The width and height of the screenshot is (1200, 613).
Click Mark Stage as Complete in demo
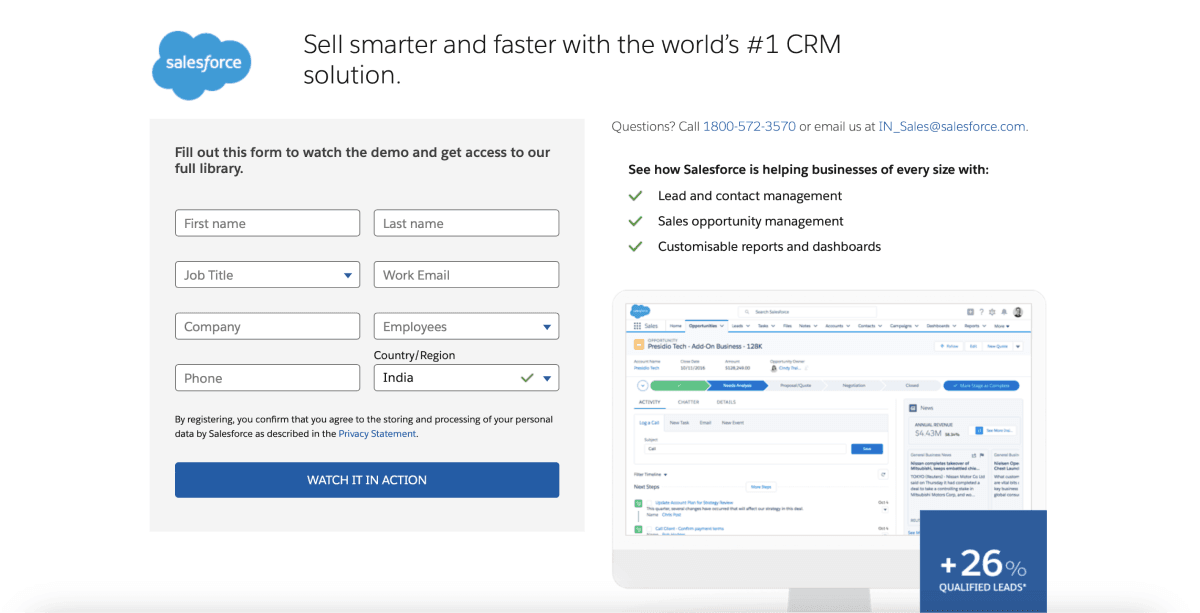pos(981,385)
